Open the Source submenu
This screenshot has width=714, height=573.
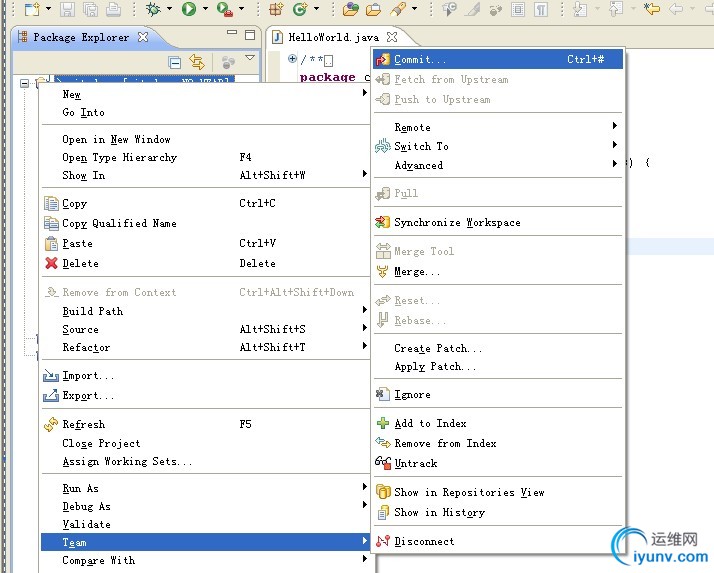click(205, 329)
